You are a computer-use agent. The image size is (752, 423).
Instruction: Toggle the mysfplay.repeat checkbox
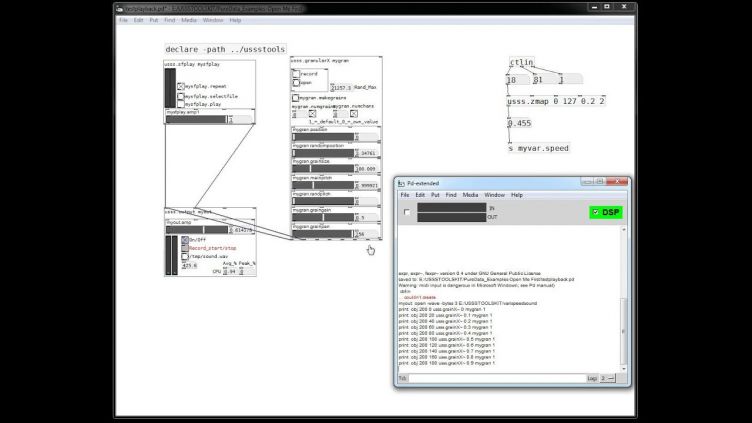click(x=181, y=86)
